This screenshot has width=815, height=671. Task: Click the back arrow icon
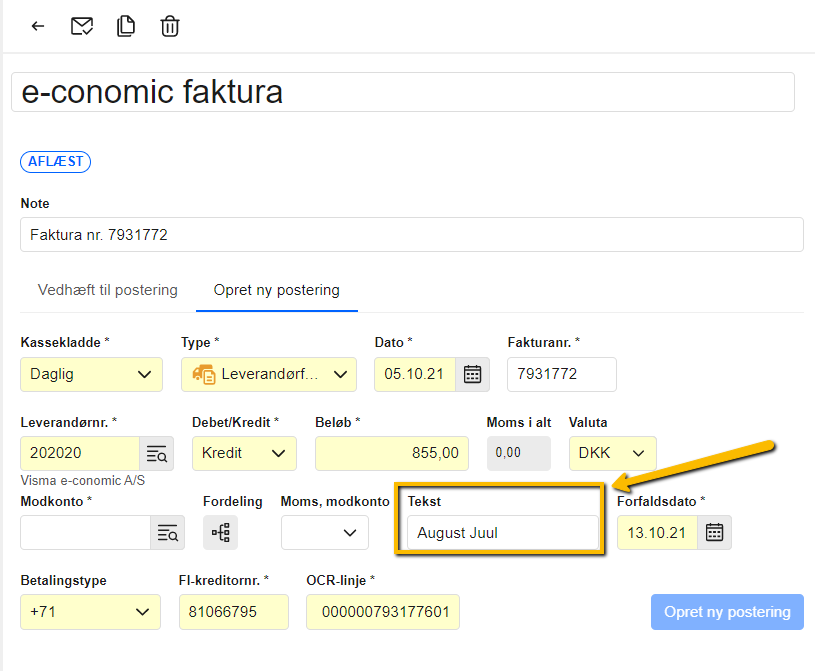pos(38,27)
